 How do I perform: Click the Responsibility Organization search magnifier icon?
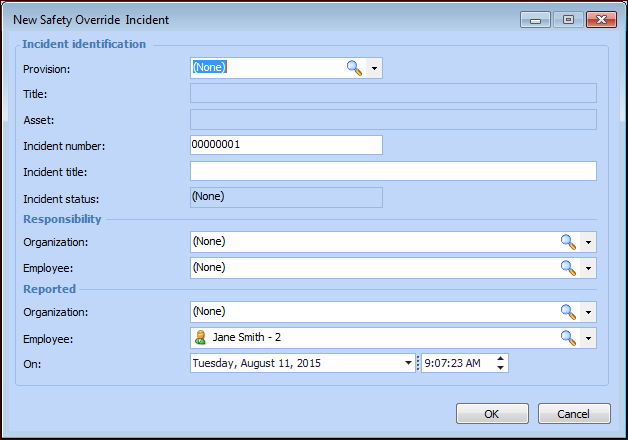coord(567,242)
